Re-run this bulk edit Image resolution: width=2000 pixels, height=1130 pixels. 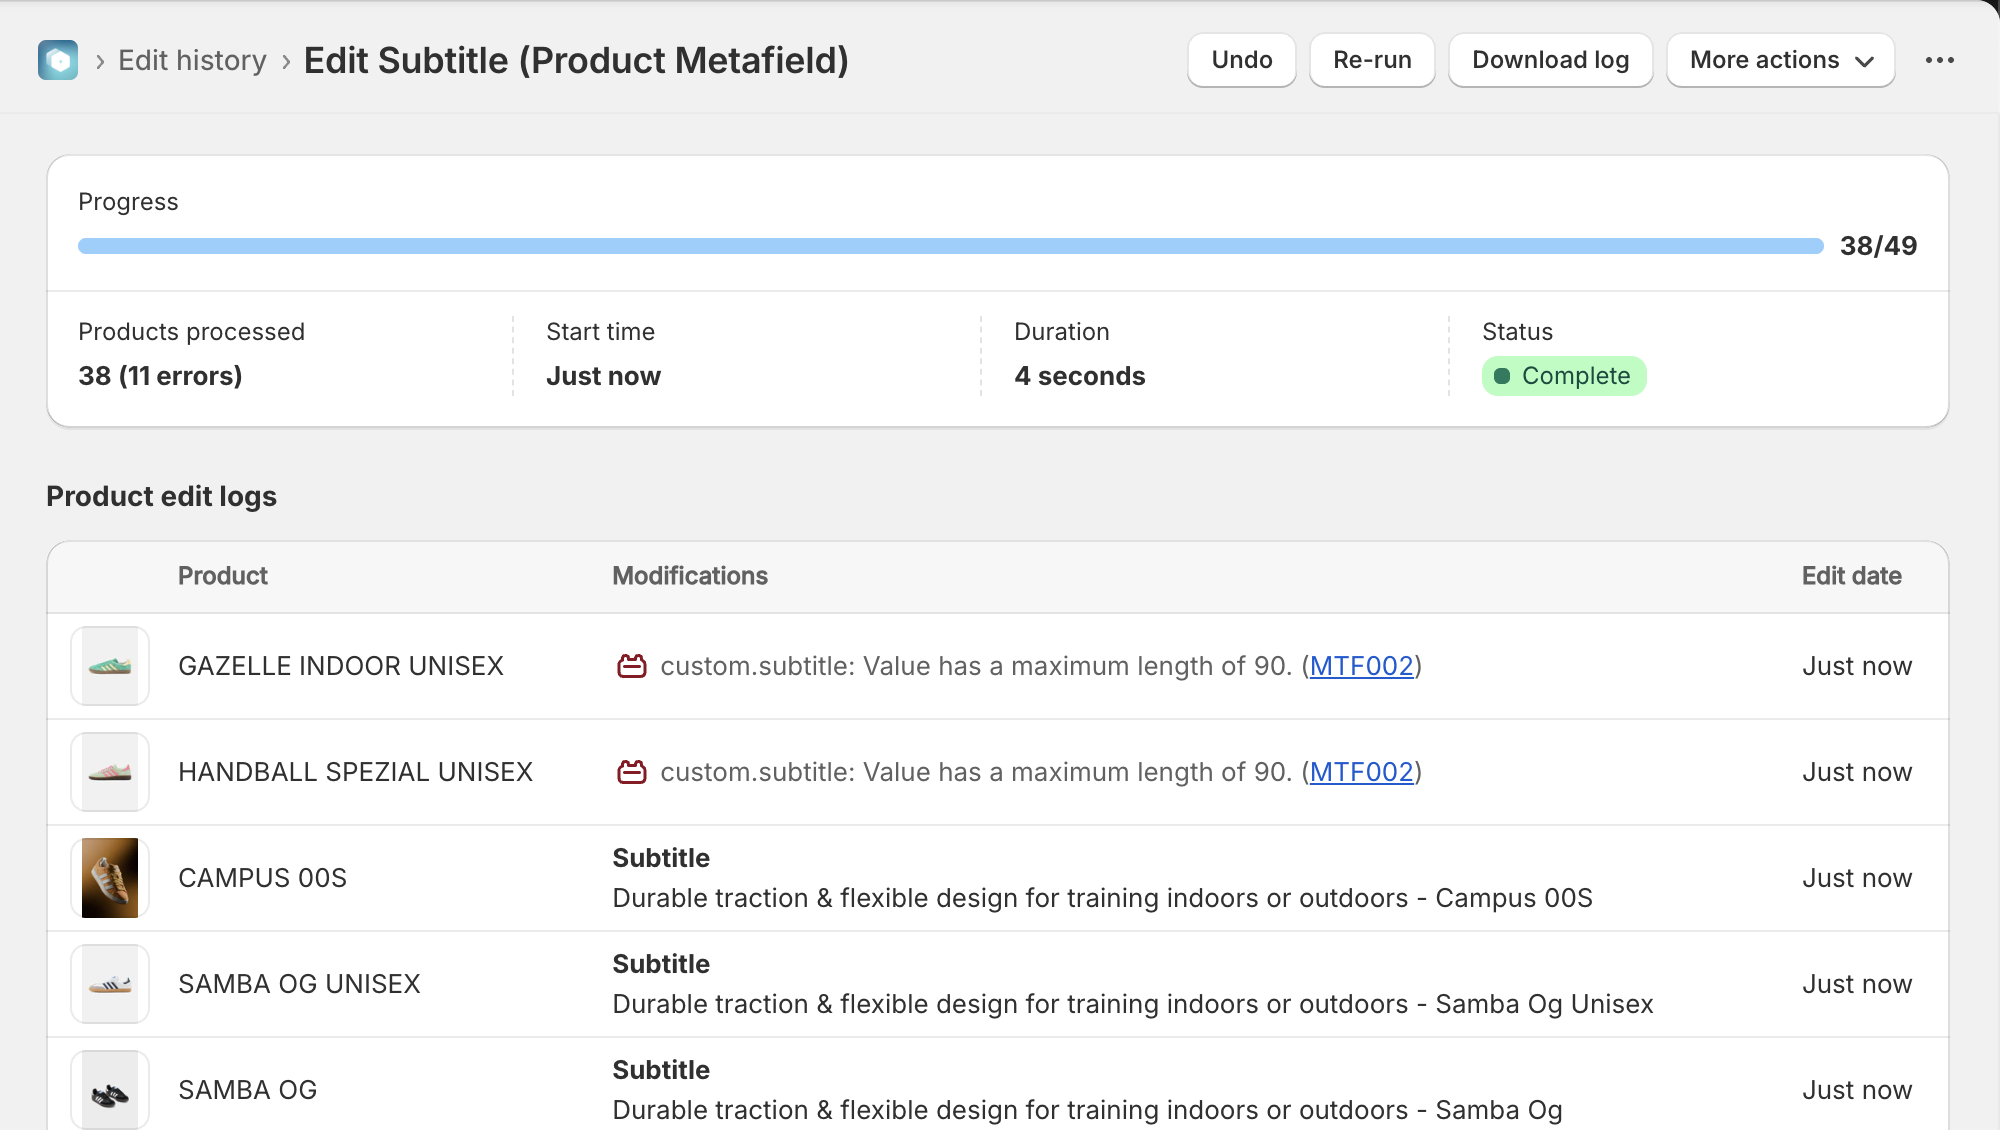tap(1372, 60)
